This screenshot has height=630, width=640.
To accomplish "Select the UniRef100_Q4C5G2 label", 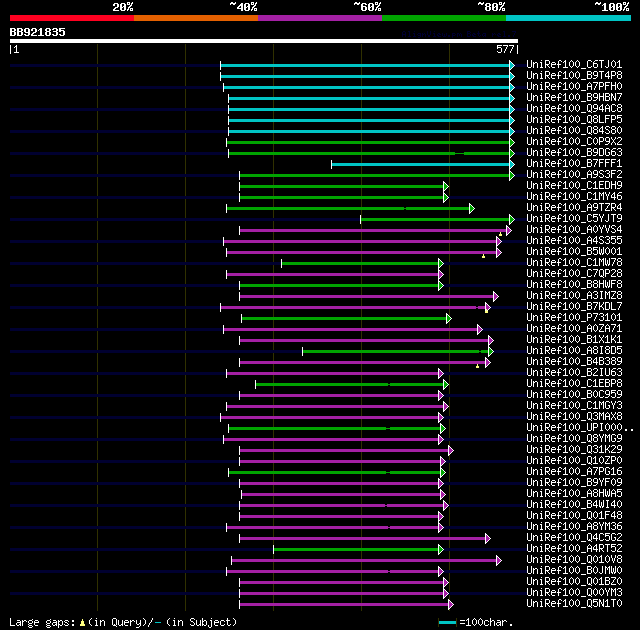I will point(574,538).
